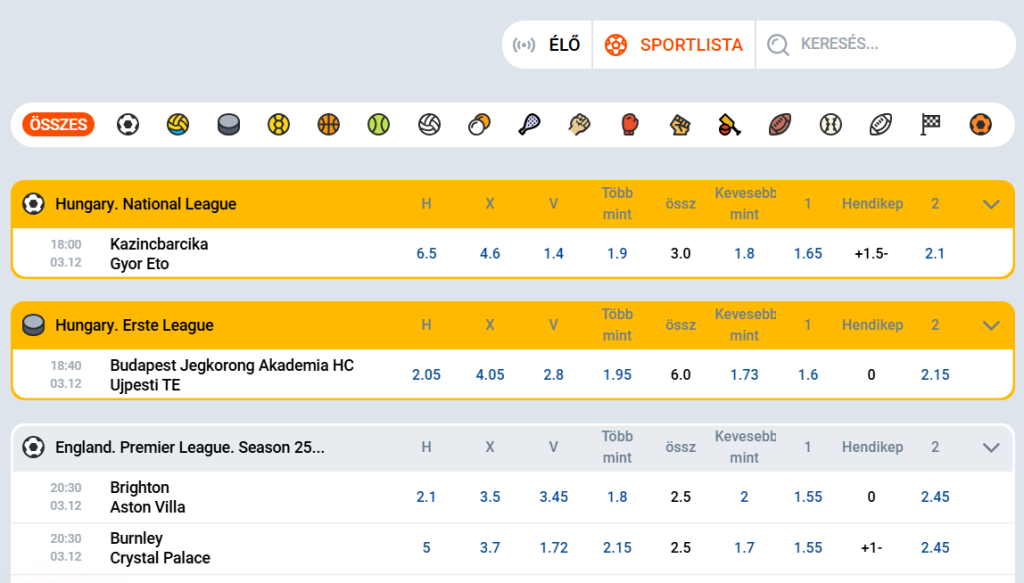
Task: Pick draw odds 3.5 for Brighton–Aston Villa
Action: pos(490,497)
